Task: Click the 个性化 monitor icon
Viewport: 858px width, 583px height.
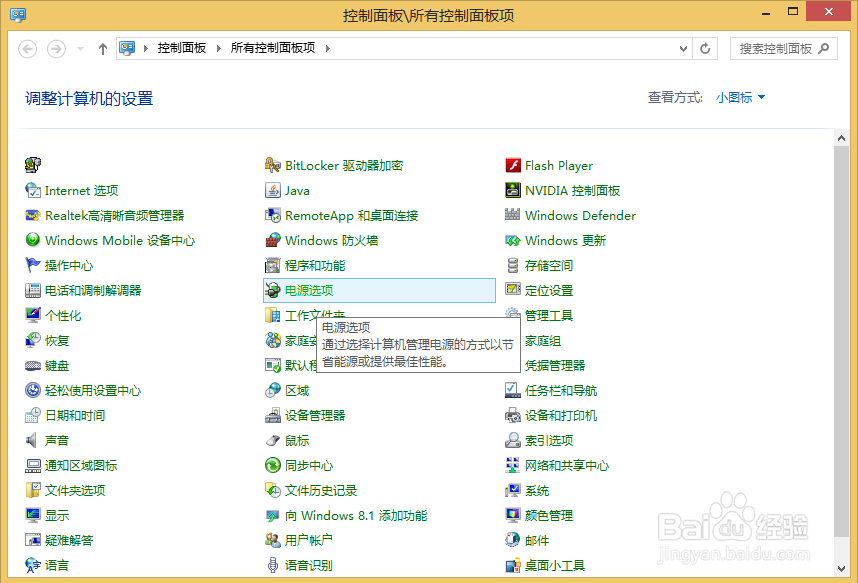Action: tap(33, 315)
